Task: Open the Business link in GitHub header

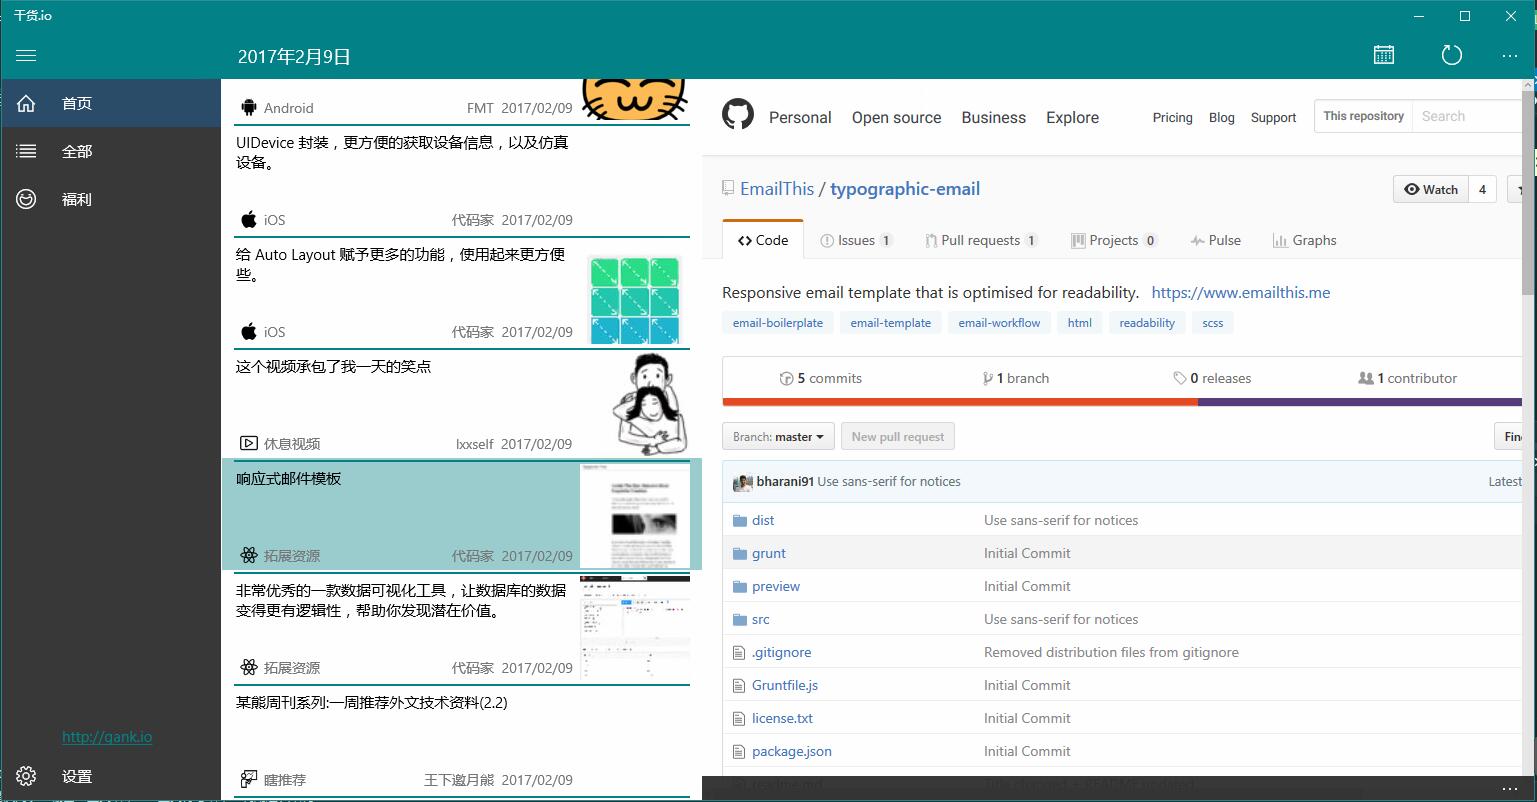Action: [x=993, y=117]
